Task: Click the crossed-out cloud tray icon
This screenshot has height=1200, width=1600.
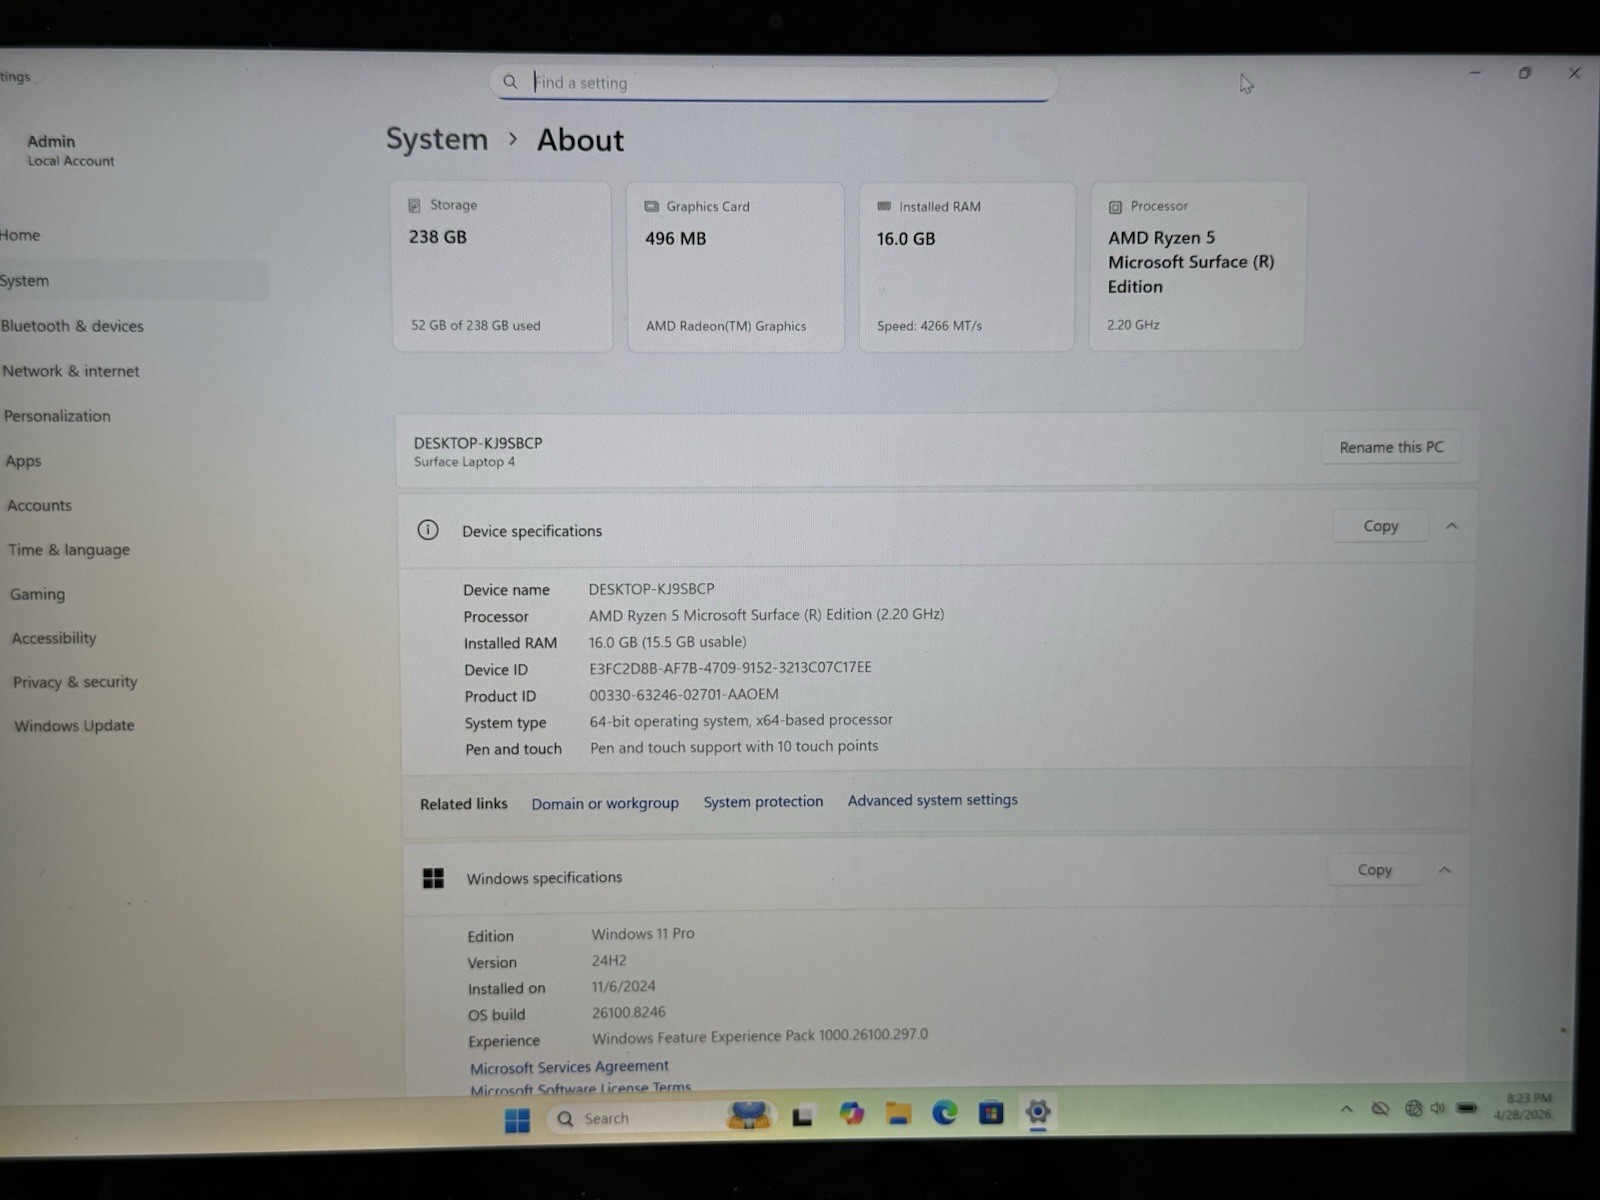Action: pos(1380,1109)
